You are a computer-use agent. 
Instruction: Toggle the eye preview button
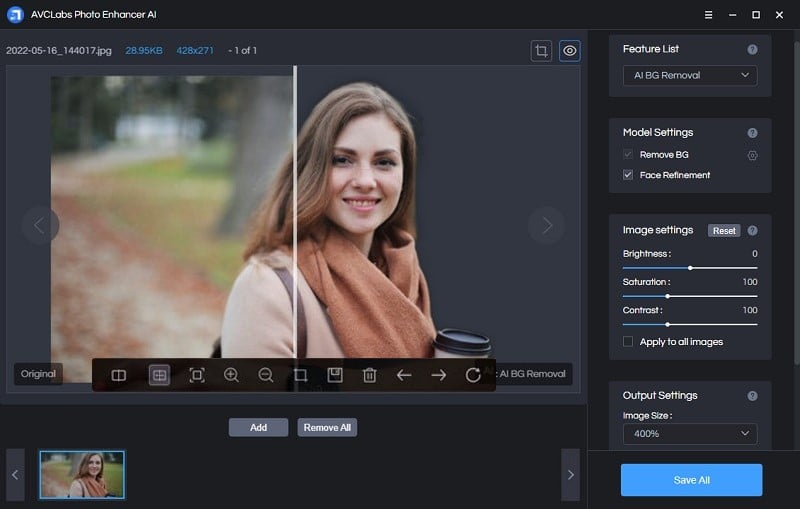[x=569, y=50]
